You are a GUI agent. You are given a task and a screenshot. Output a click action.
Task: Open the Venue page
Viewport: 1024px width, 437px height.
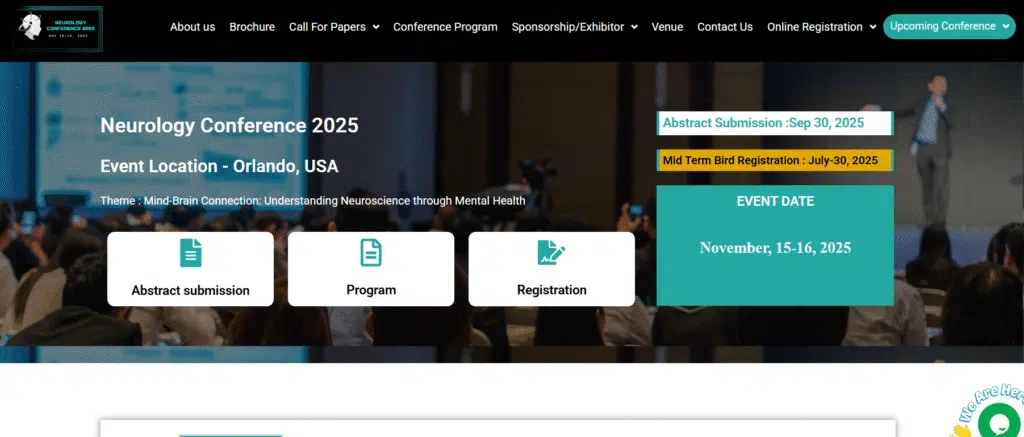[x=667, y=27]
